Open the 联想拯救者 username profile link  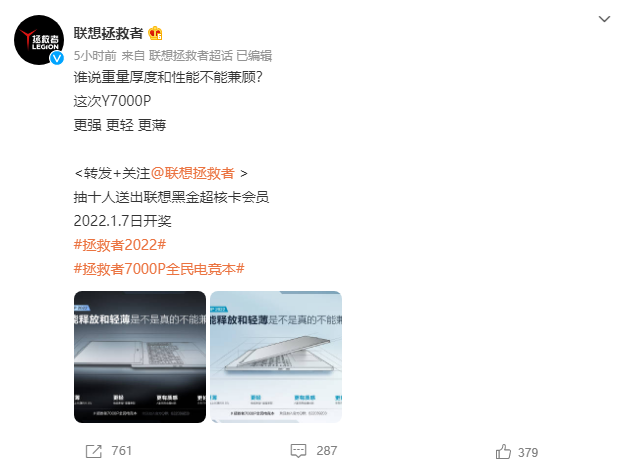(x=108, y=33)
